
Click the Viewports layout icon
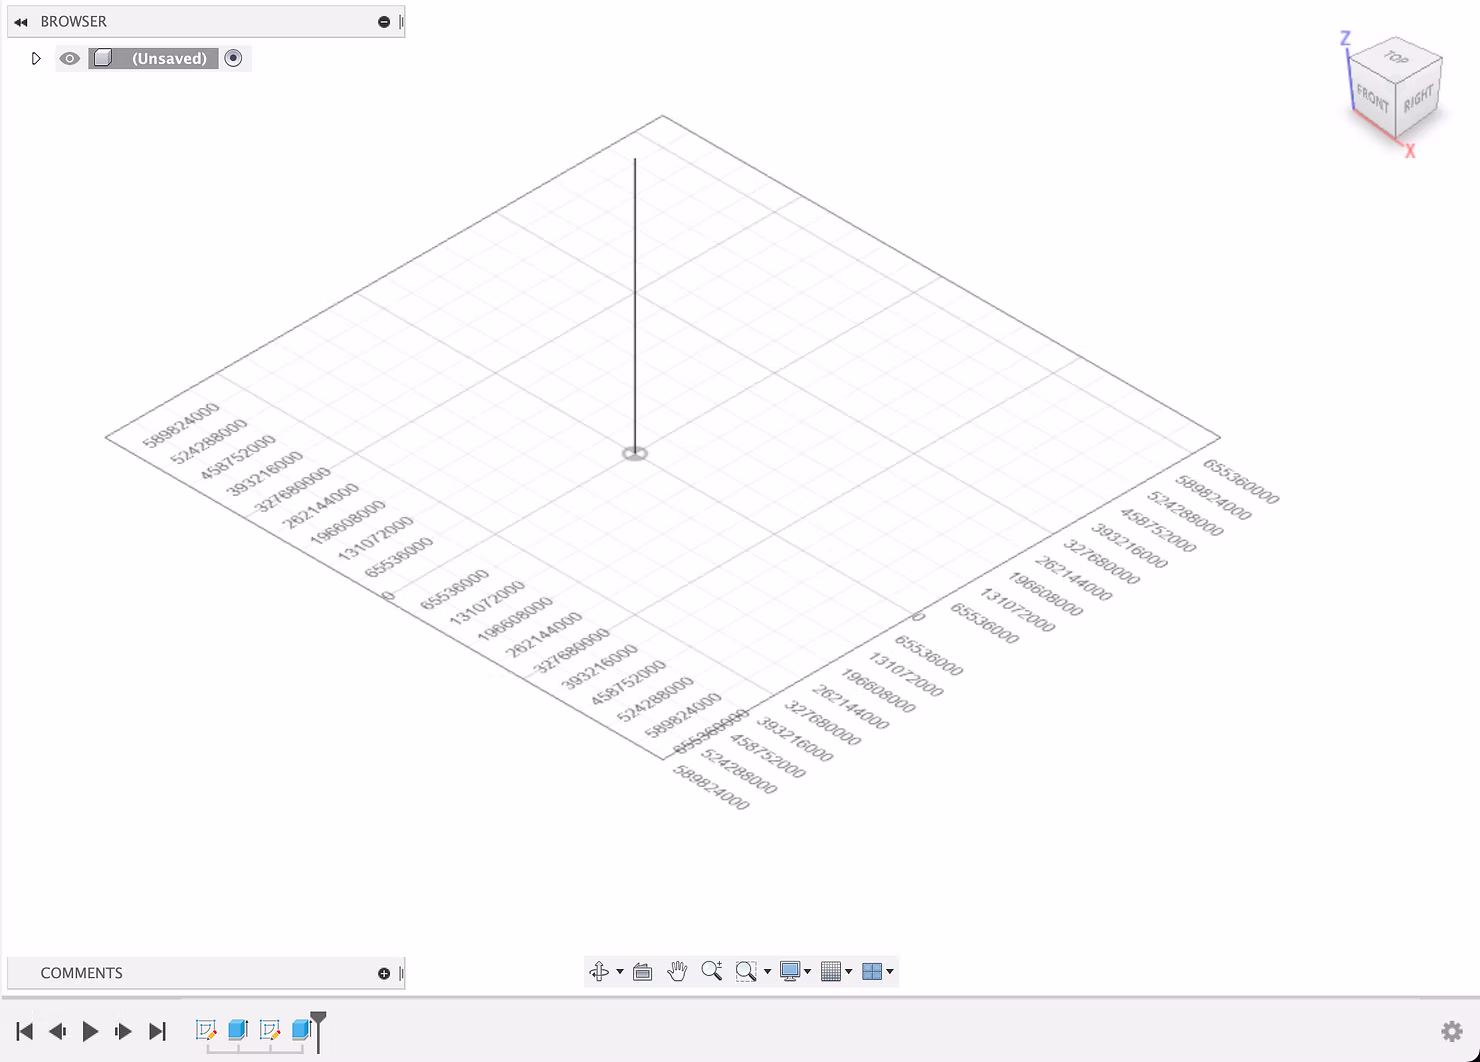click(x=872, y=971)
